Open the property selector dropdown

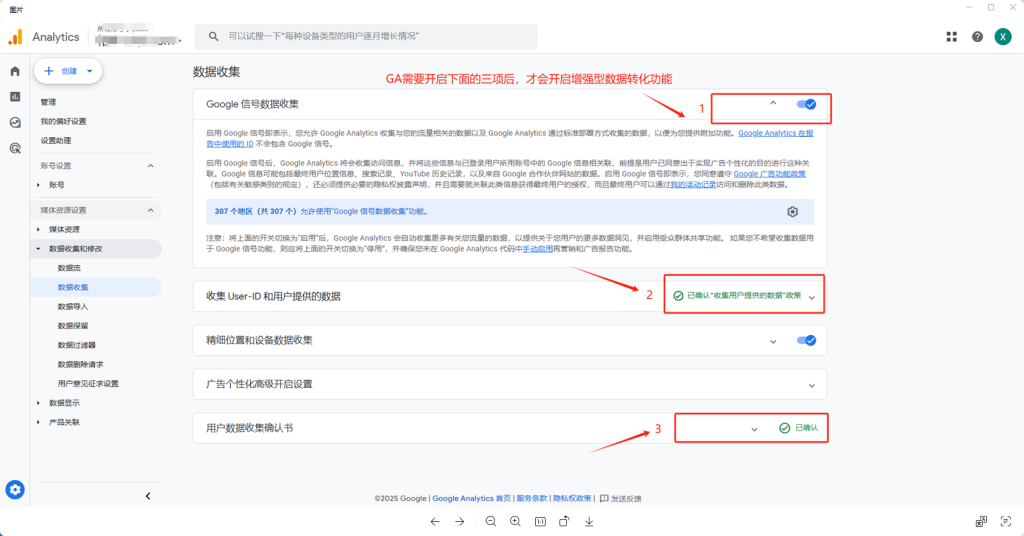[138, 37]
